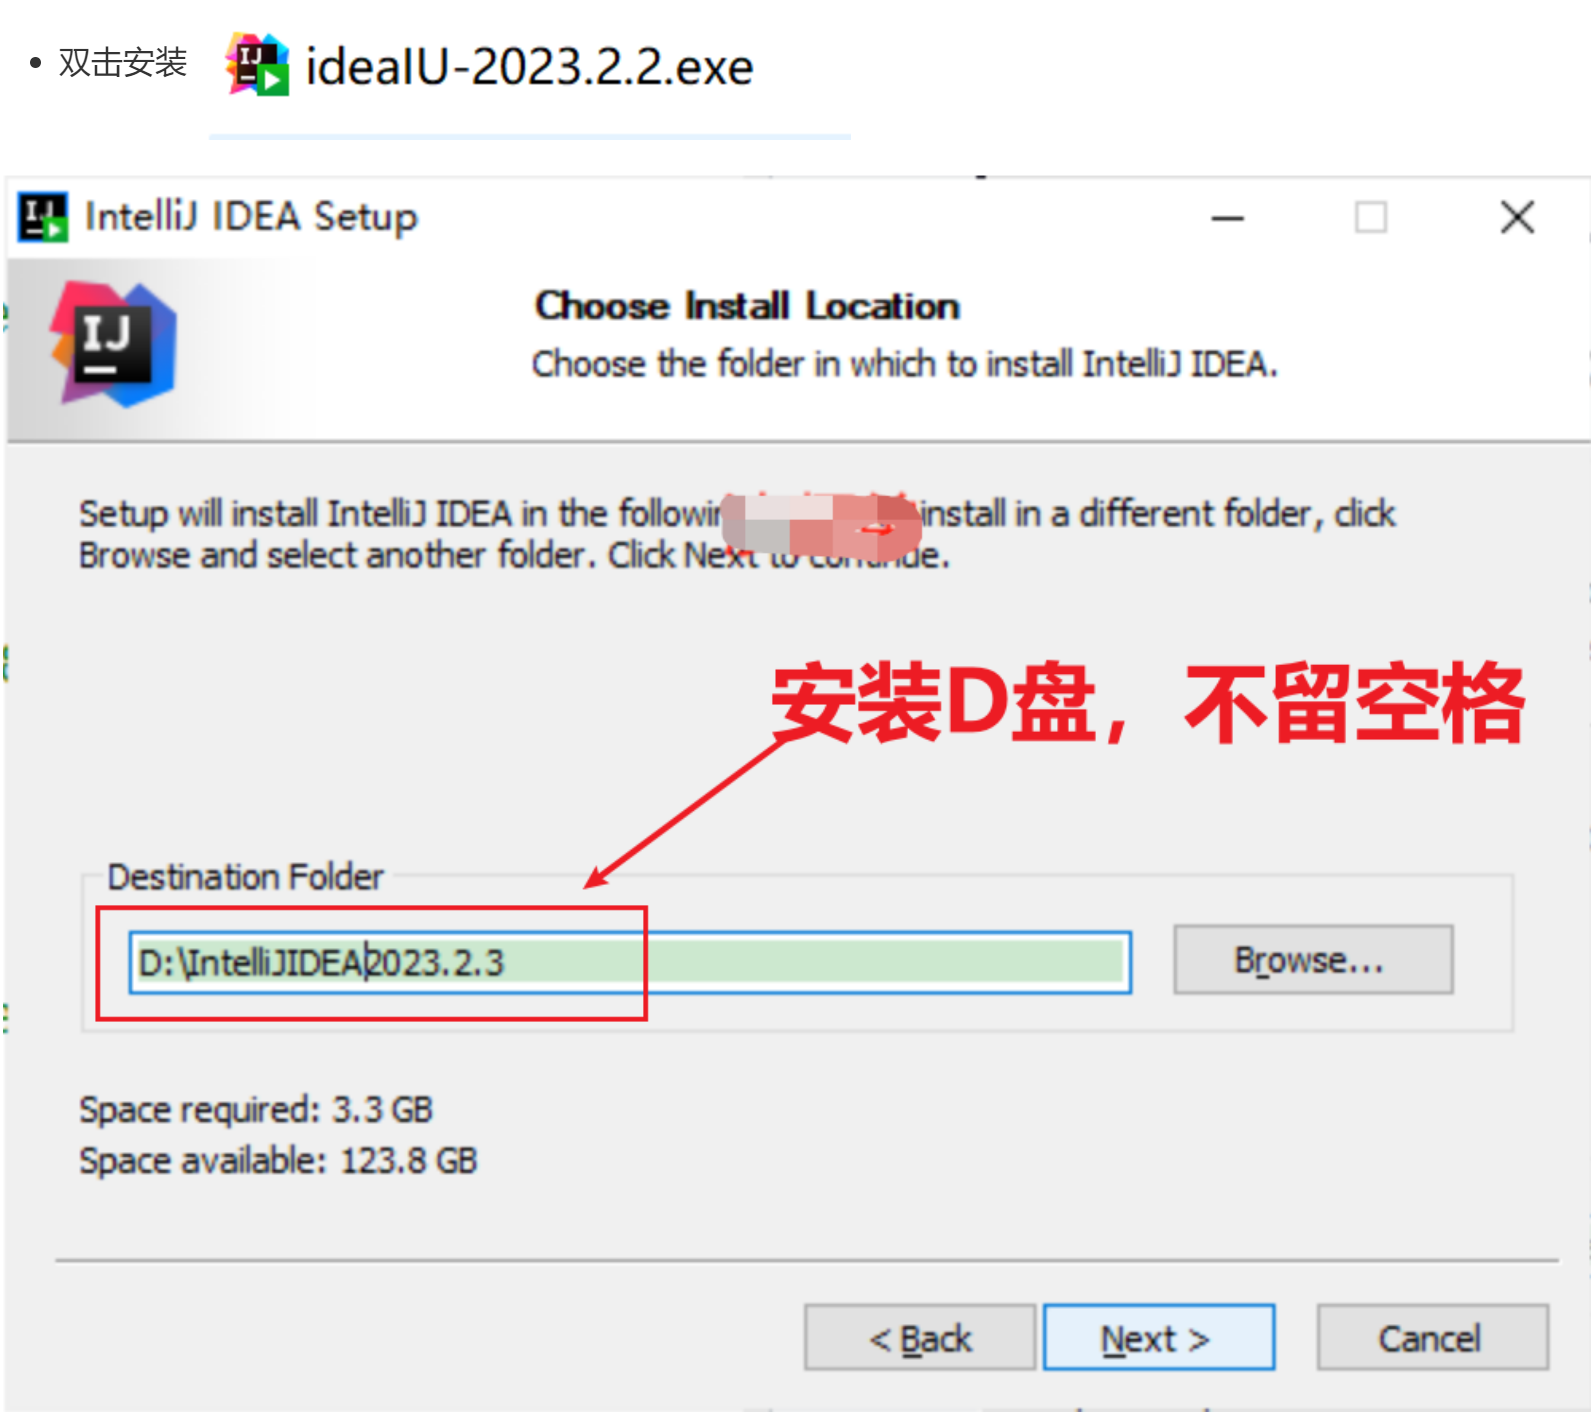Click the disabled maximize window button
This screenshot has height=1413, width=1592.
[1370, 217]
